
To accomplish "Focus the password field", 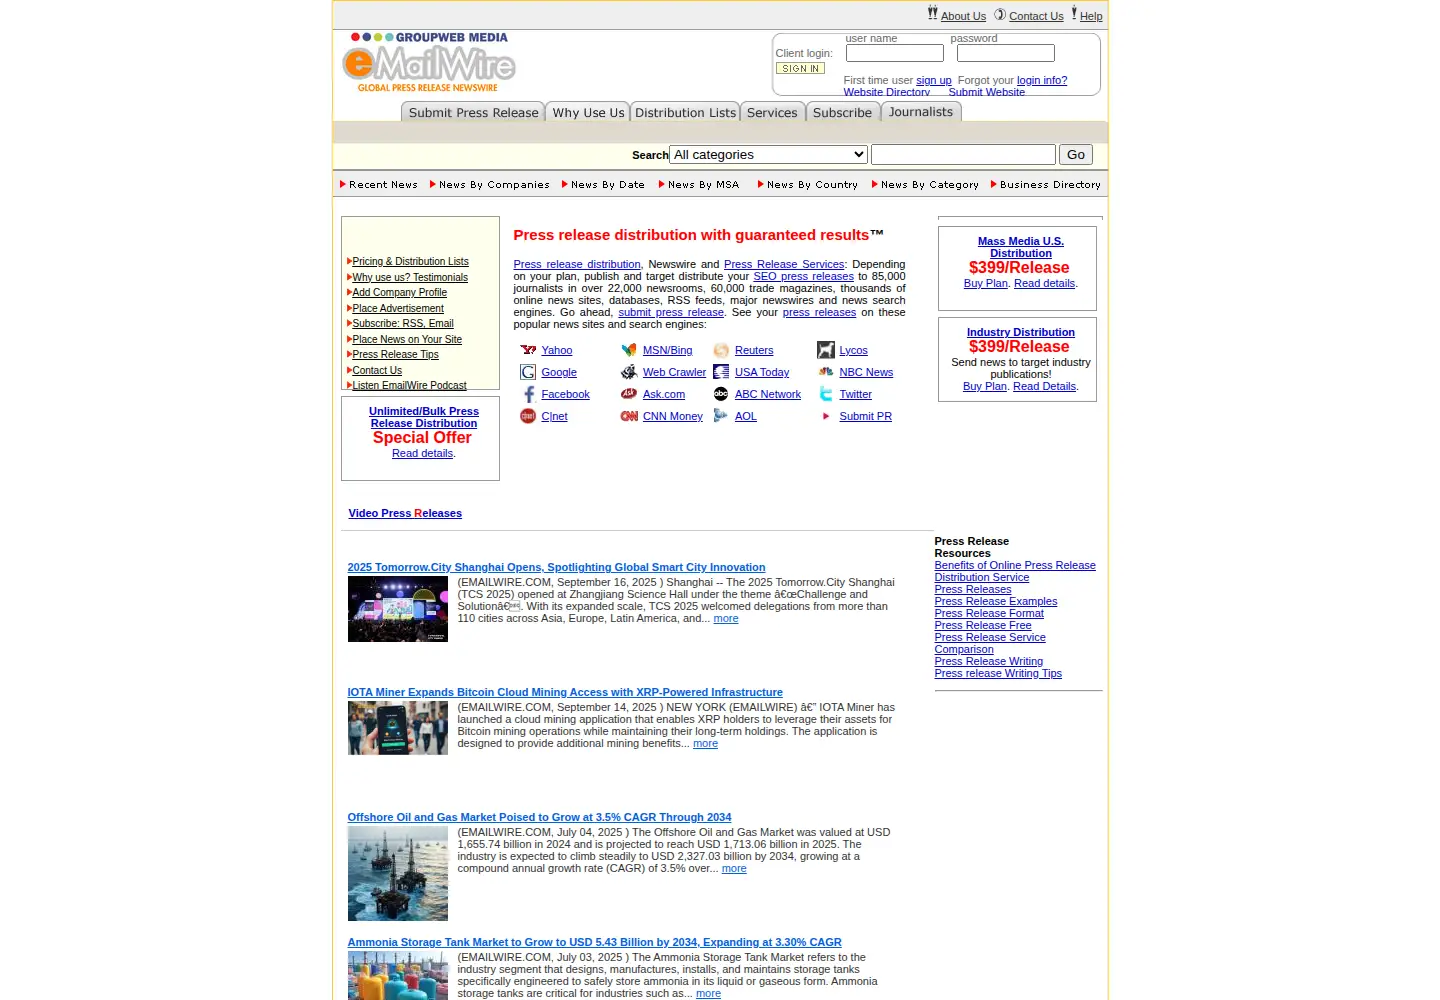I will [1006, 53].
